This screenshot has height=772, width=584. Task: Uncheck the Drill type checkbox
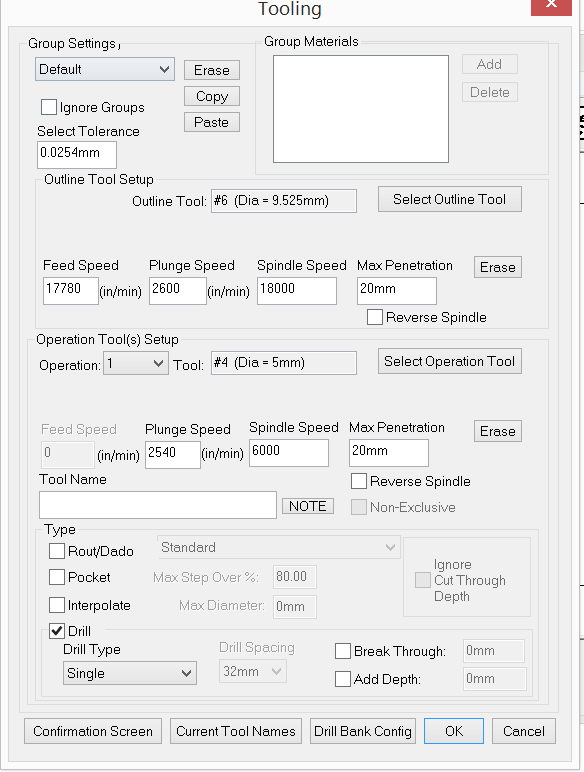click(x=57, y=631)
